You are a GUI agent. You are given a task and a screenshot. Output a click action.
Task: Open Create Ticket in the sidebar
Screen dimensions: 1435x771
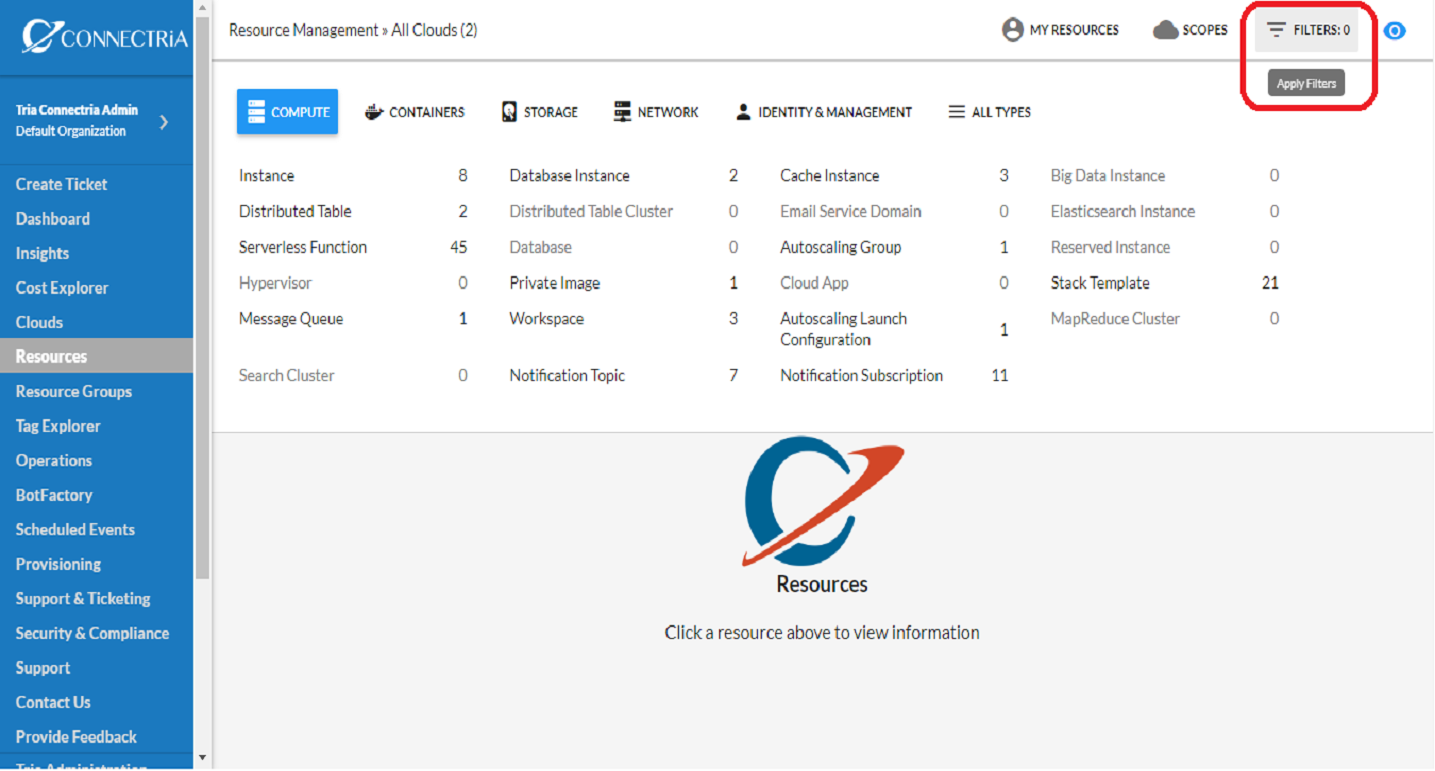62,184
